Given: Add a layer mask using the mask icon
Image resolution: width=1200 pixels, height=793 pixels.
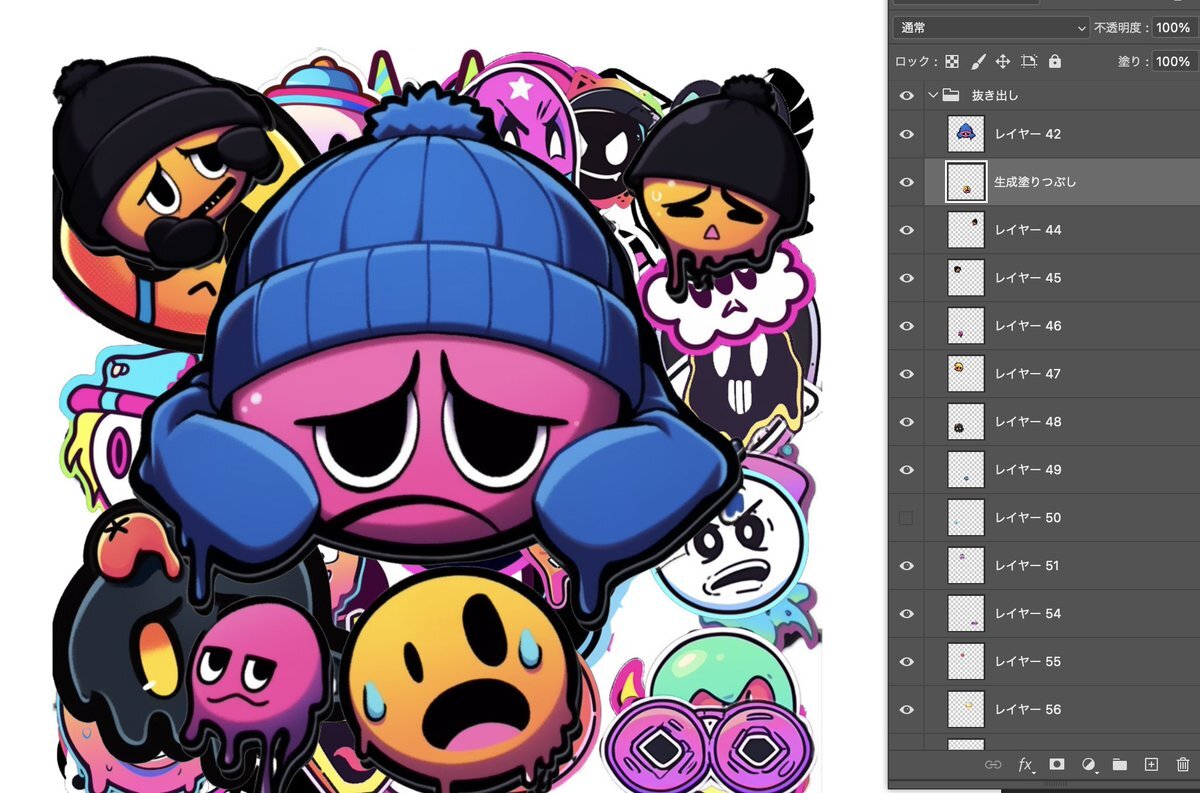Looking at the screenshot, I should tap(1056, 764).
